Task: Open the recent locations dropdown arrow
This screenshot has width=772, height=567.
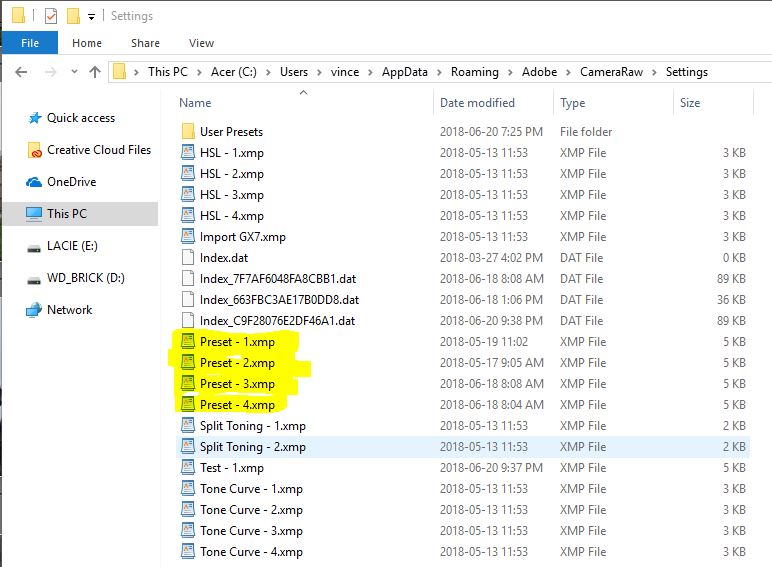Action: tap(74, 72)
